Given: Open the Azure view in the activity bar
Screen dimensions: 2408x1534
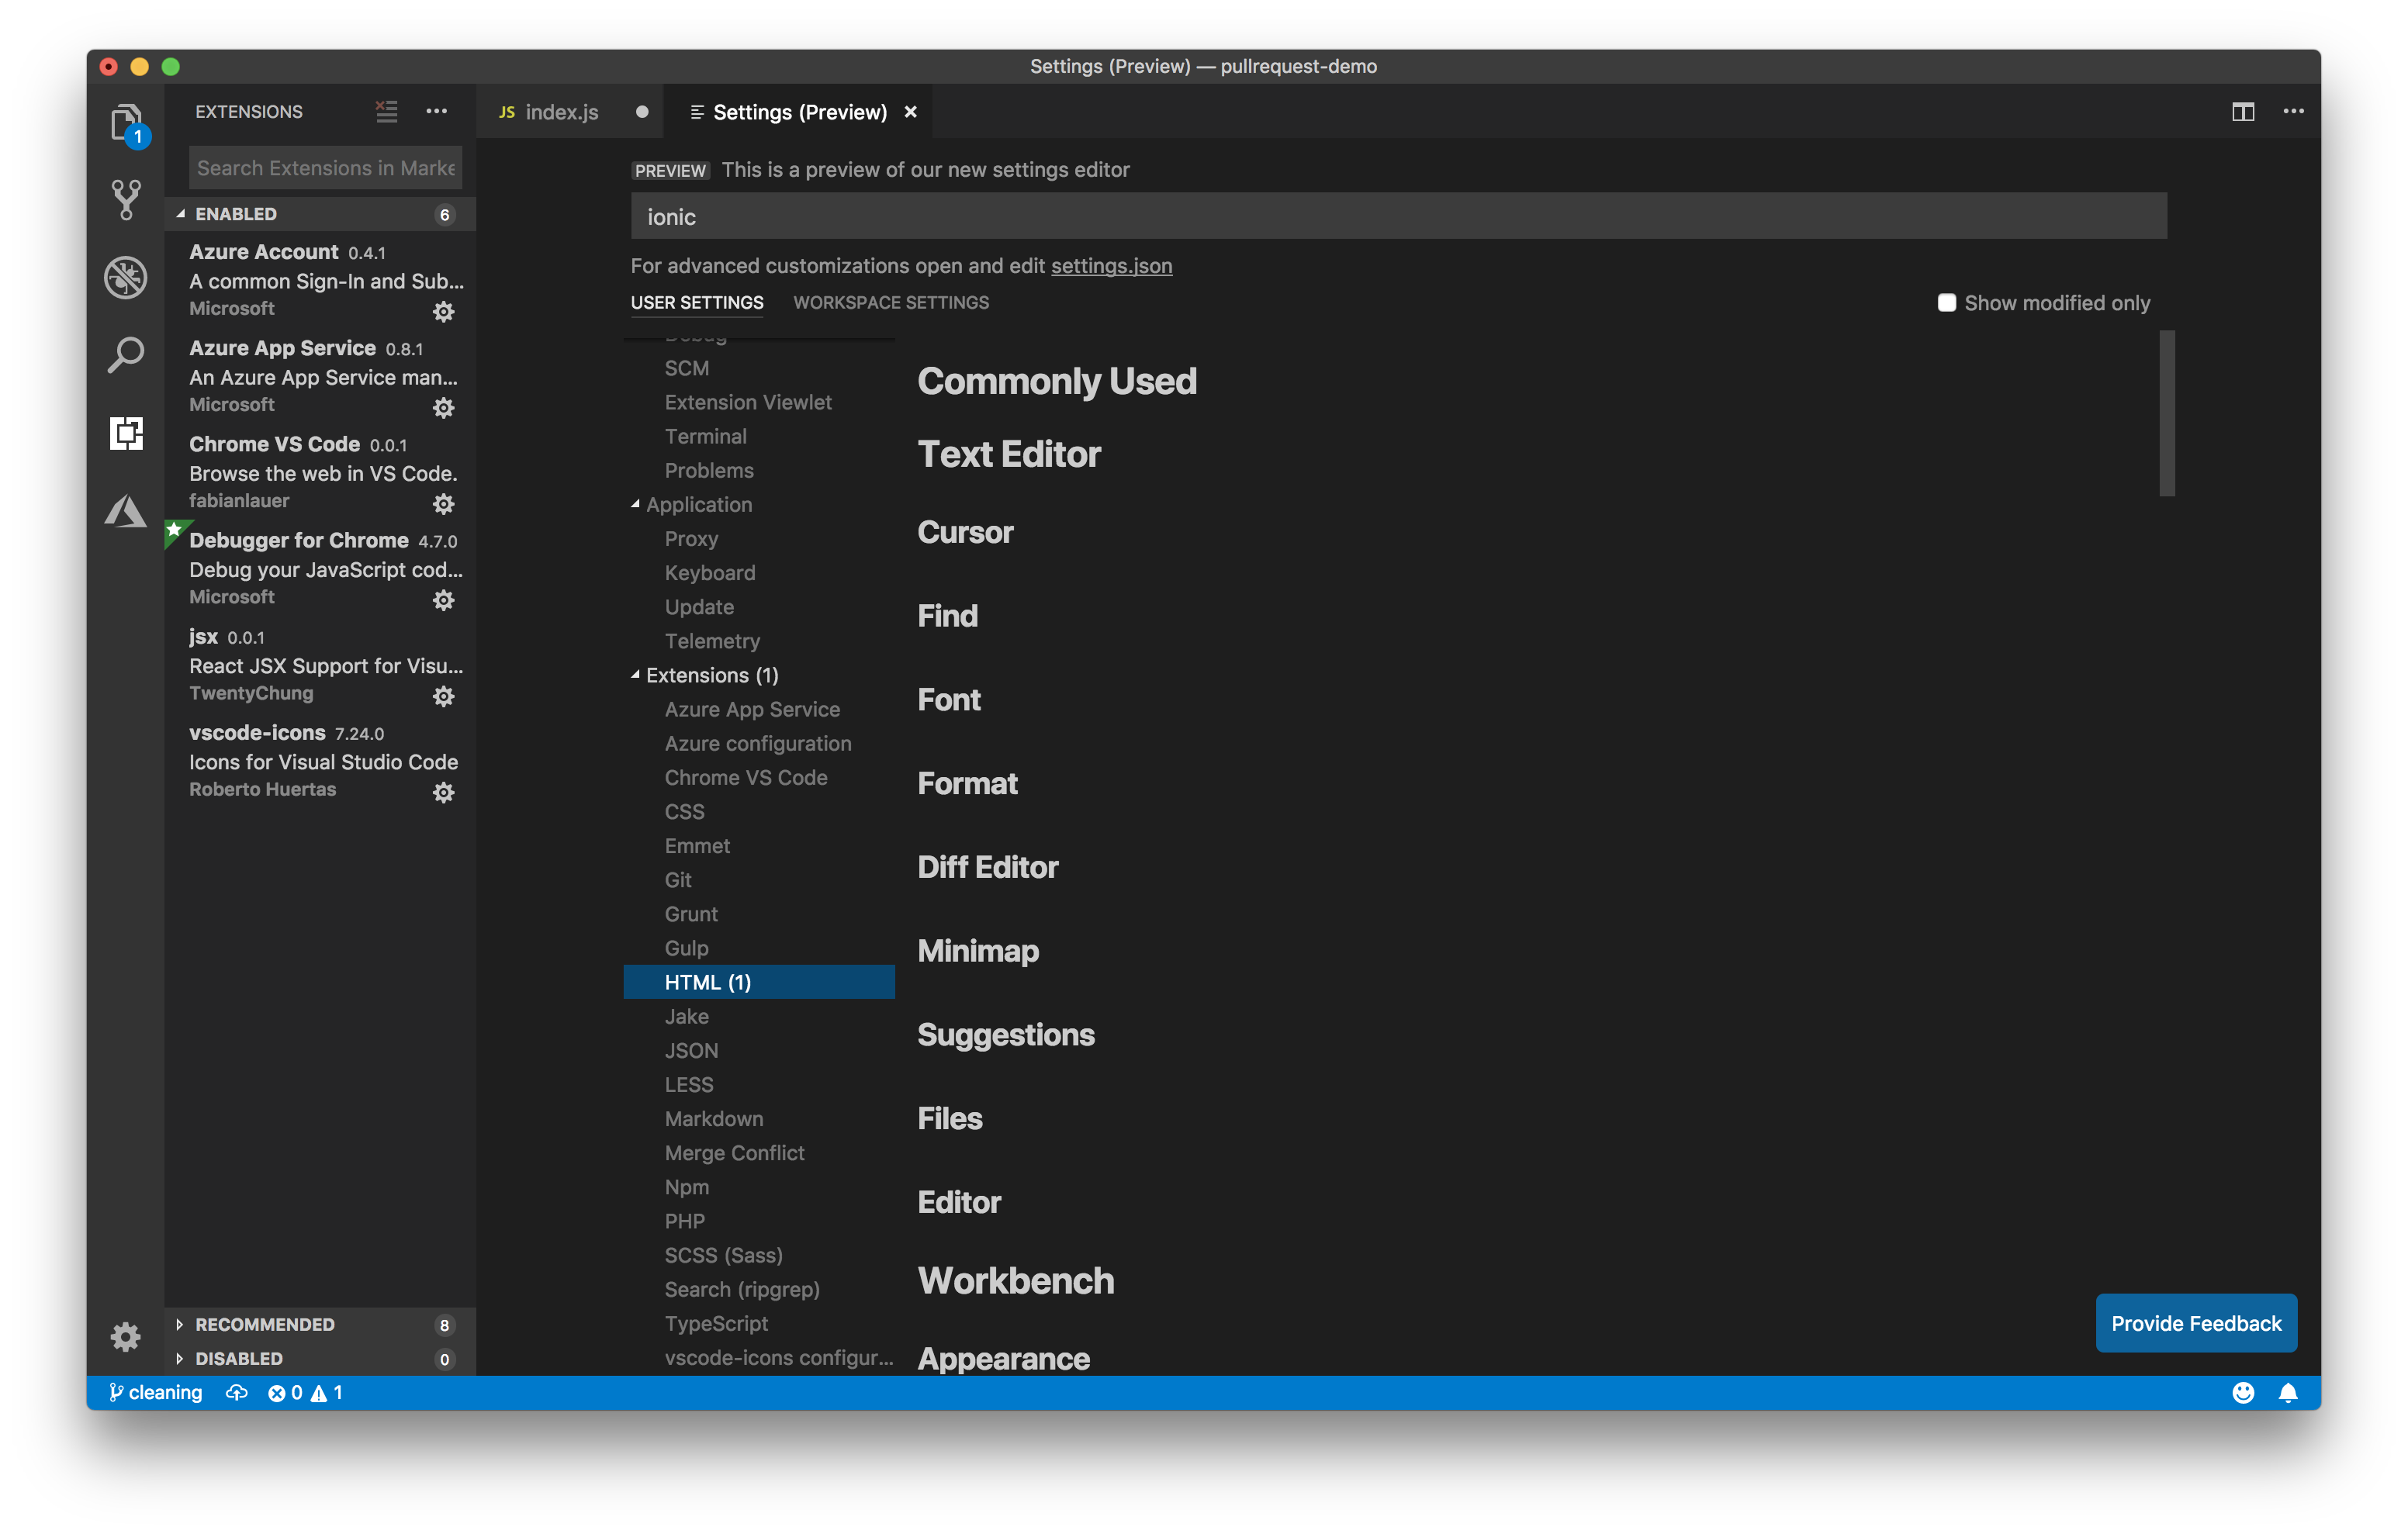Looking at the screenshot, I should click(125, 511).
